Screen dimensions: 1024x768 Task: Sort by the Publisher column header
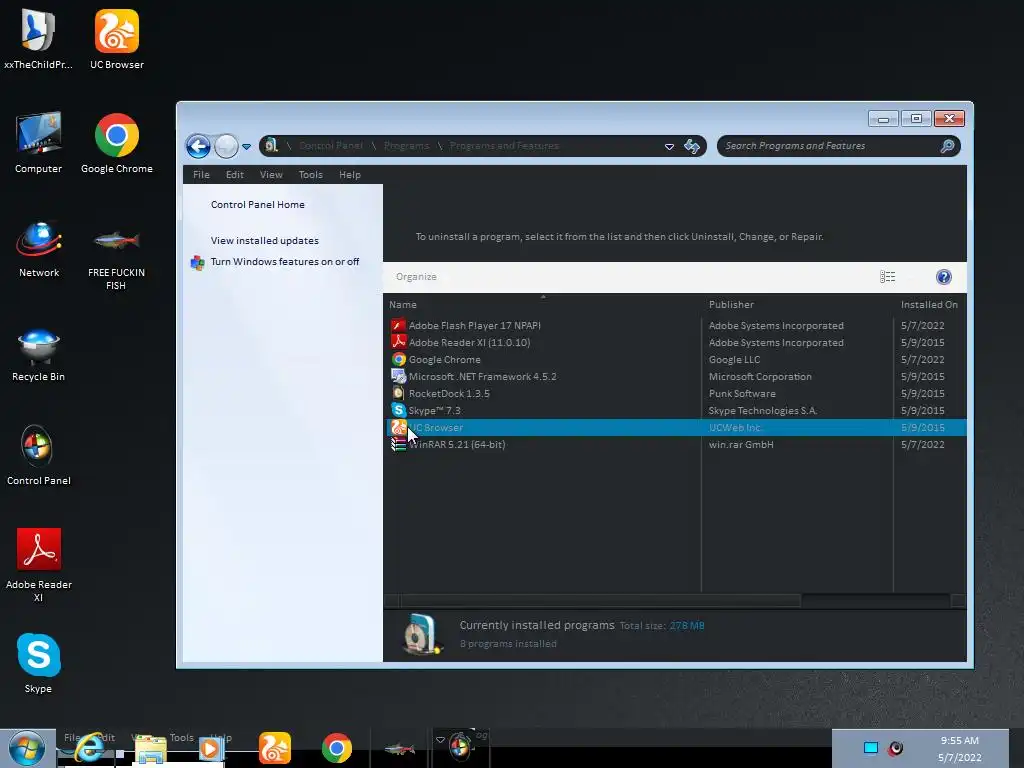coord(731,305)
